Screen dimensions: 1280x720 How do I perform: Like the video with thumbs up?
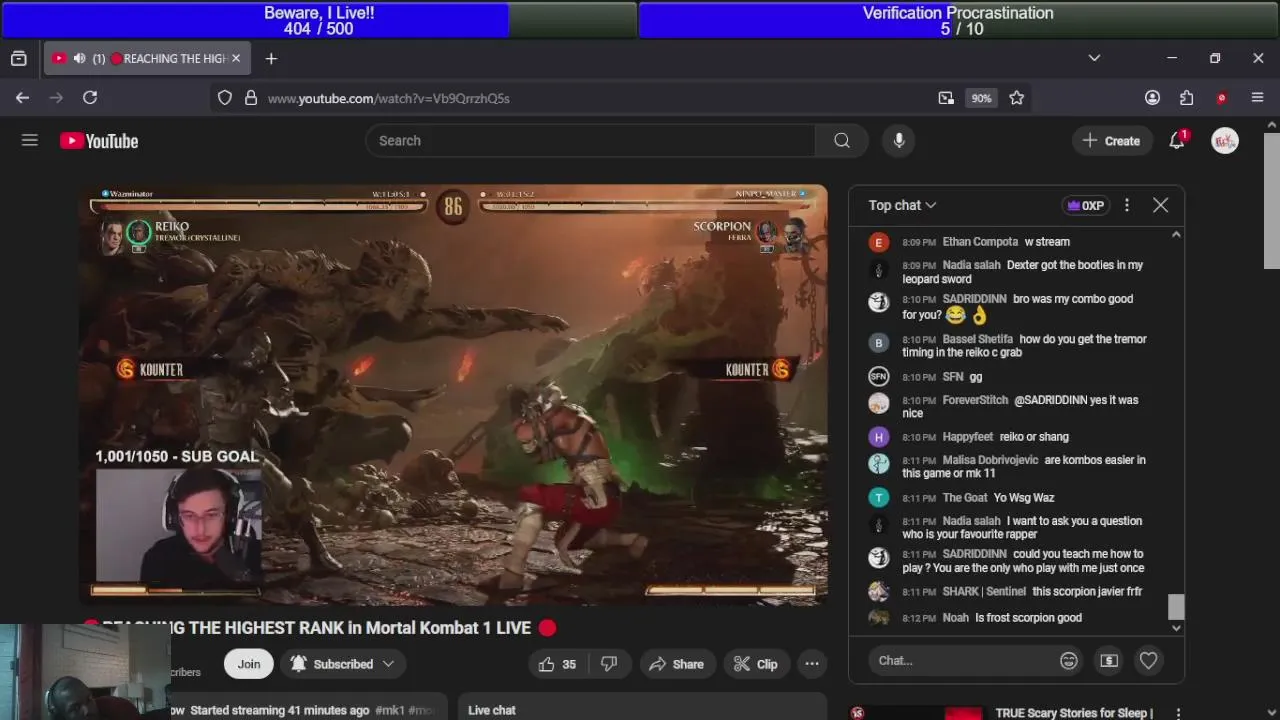pos(558,664)
